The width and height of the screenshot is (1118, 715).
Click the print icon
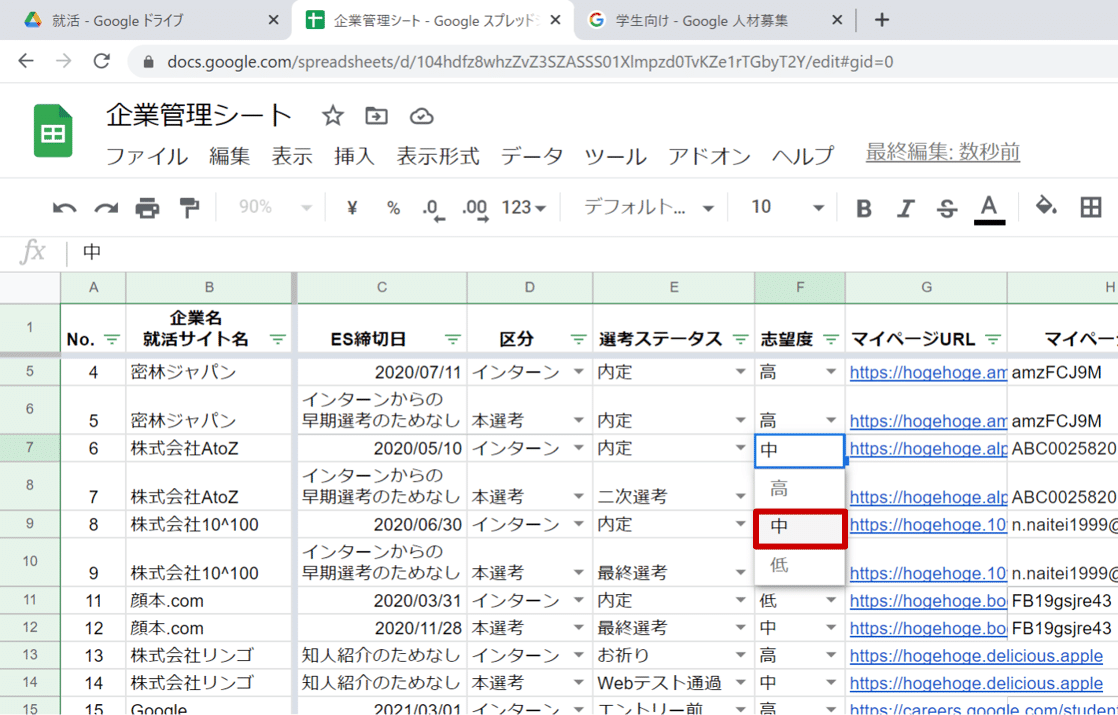click(x=148, y=208)
